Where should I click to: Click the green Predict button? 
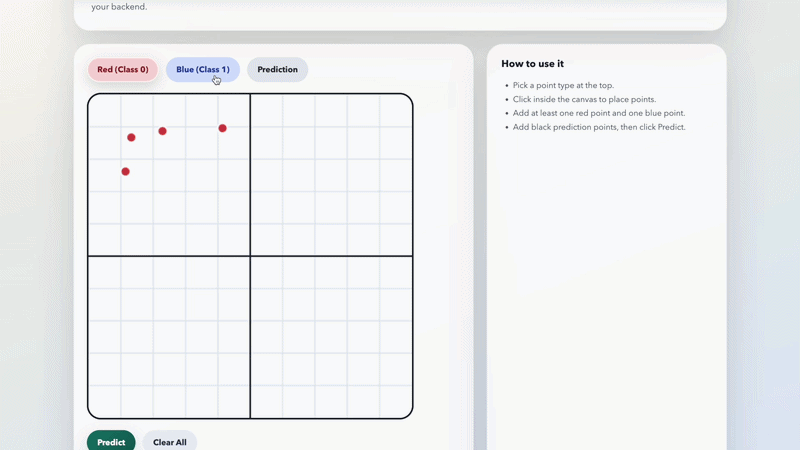111,441
